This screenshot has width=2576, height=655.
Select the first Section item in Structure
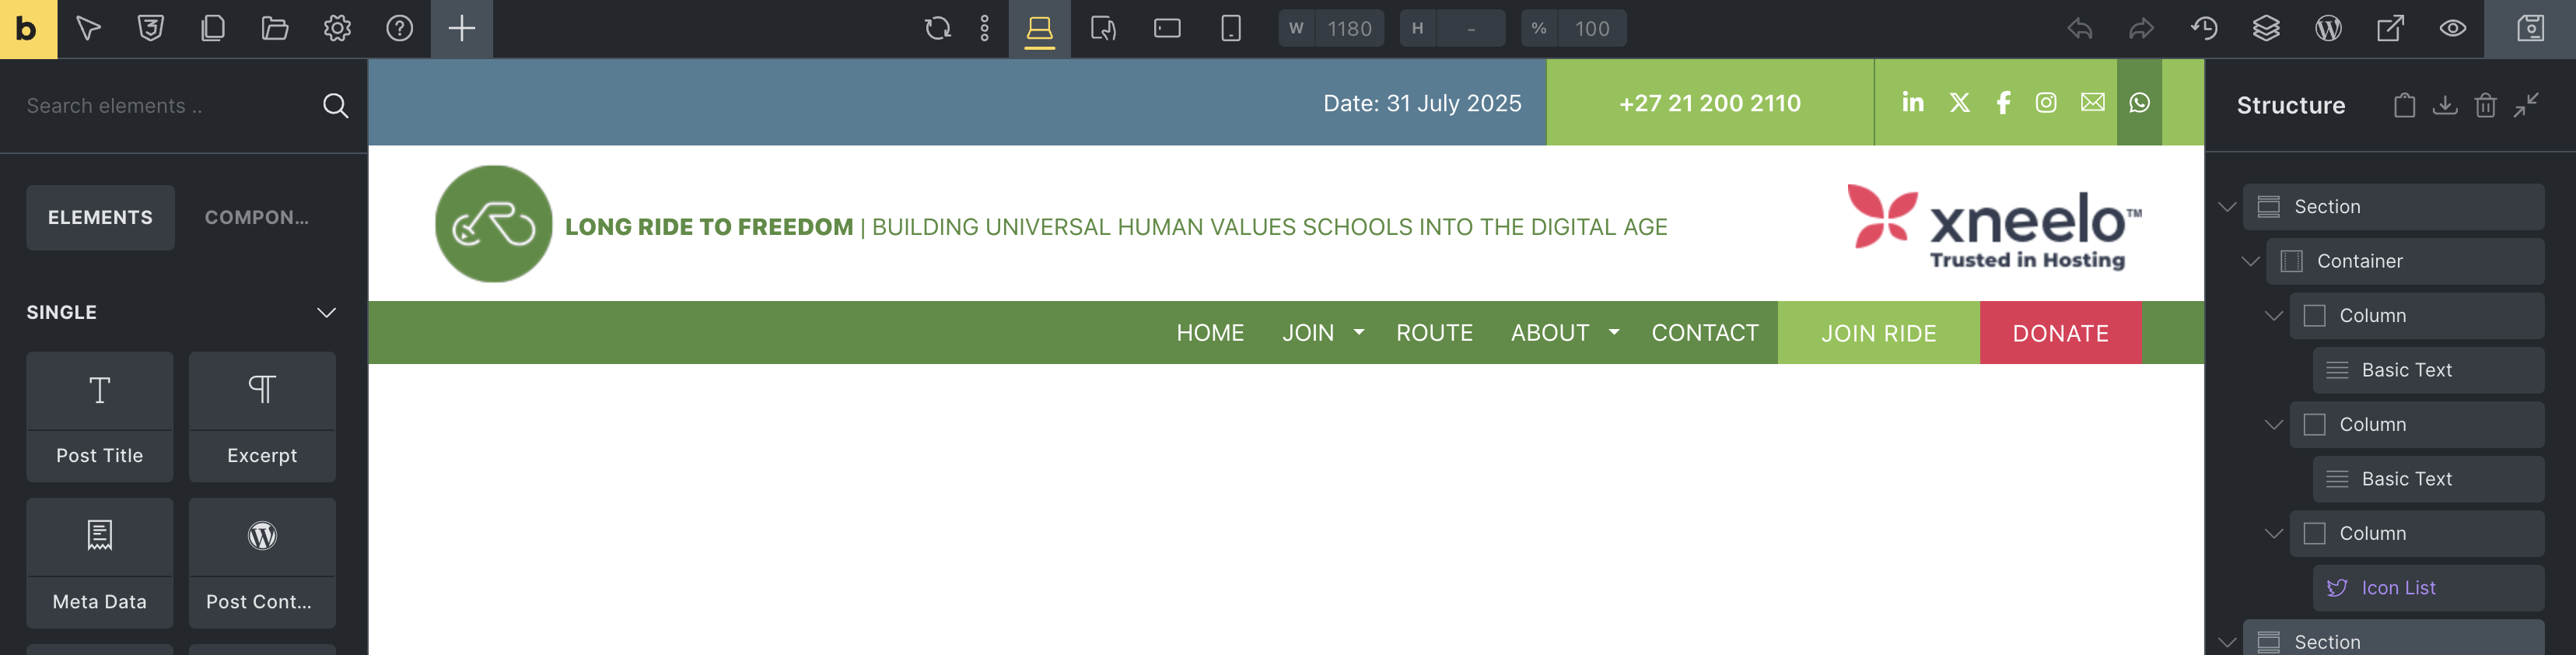pos(2394,207)
